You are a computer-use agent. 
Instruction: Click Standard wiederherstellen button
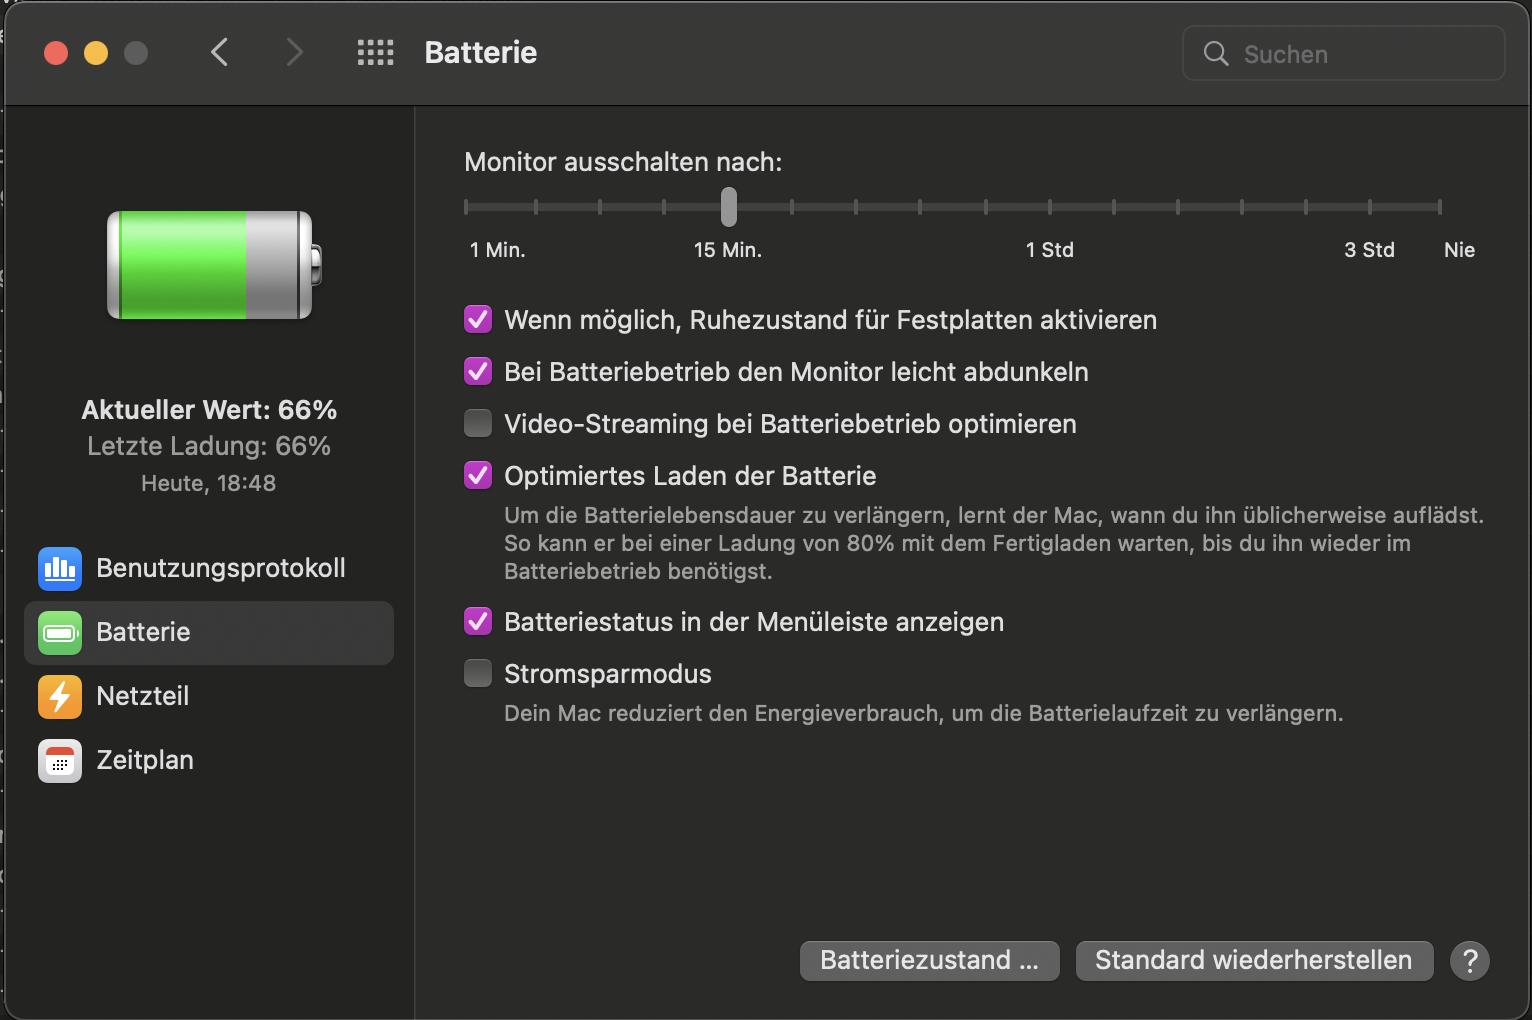(x=1254, y=961)
